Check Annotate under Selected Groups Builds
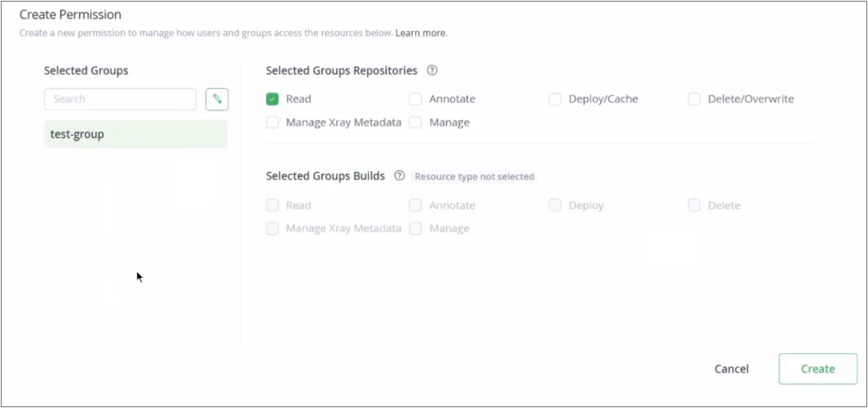This screenshot has width=868, height=408. coord(415,205)
